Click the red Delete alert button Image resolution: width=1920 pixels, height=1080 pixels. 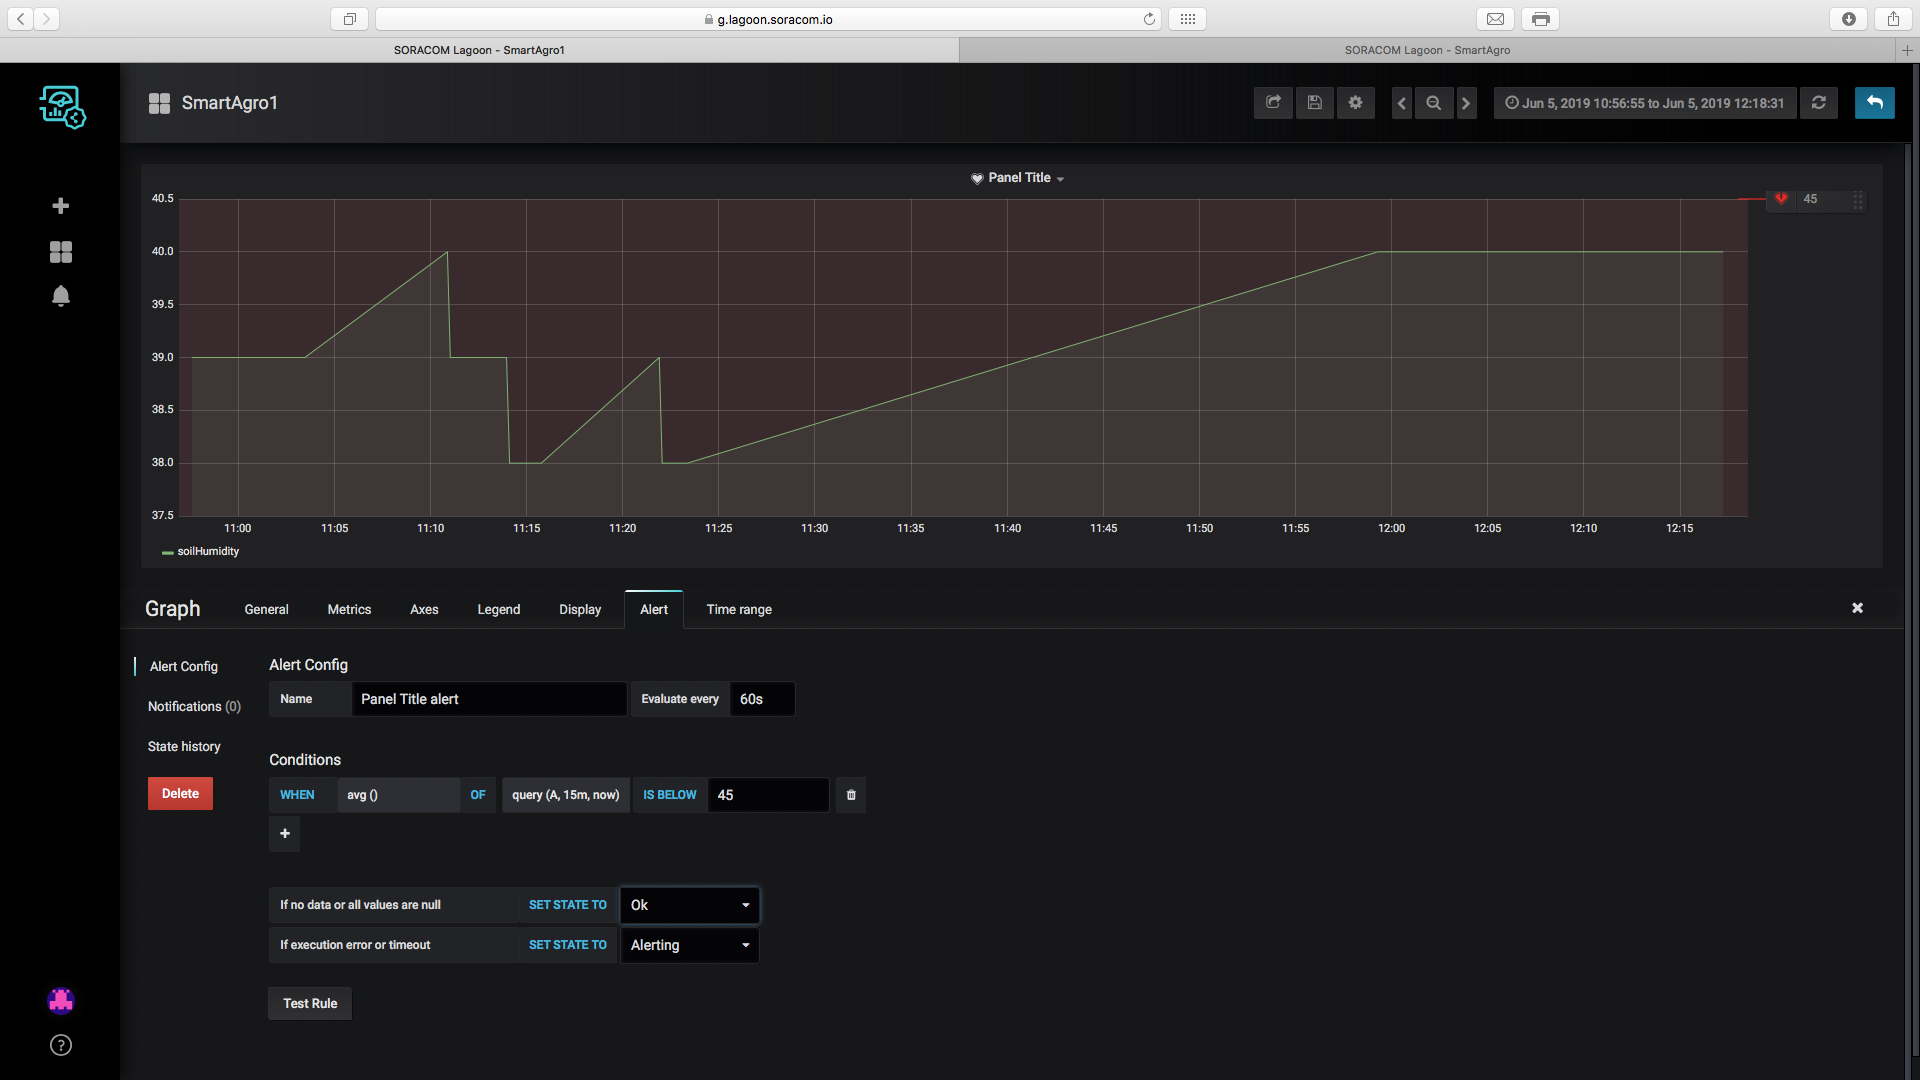pyautogui.click(x=180, y=794)
